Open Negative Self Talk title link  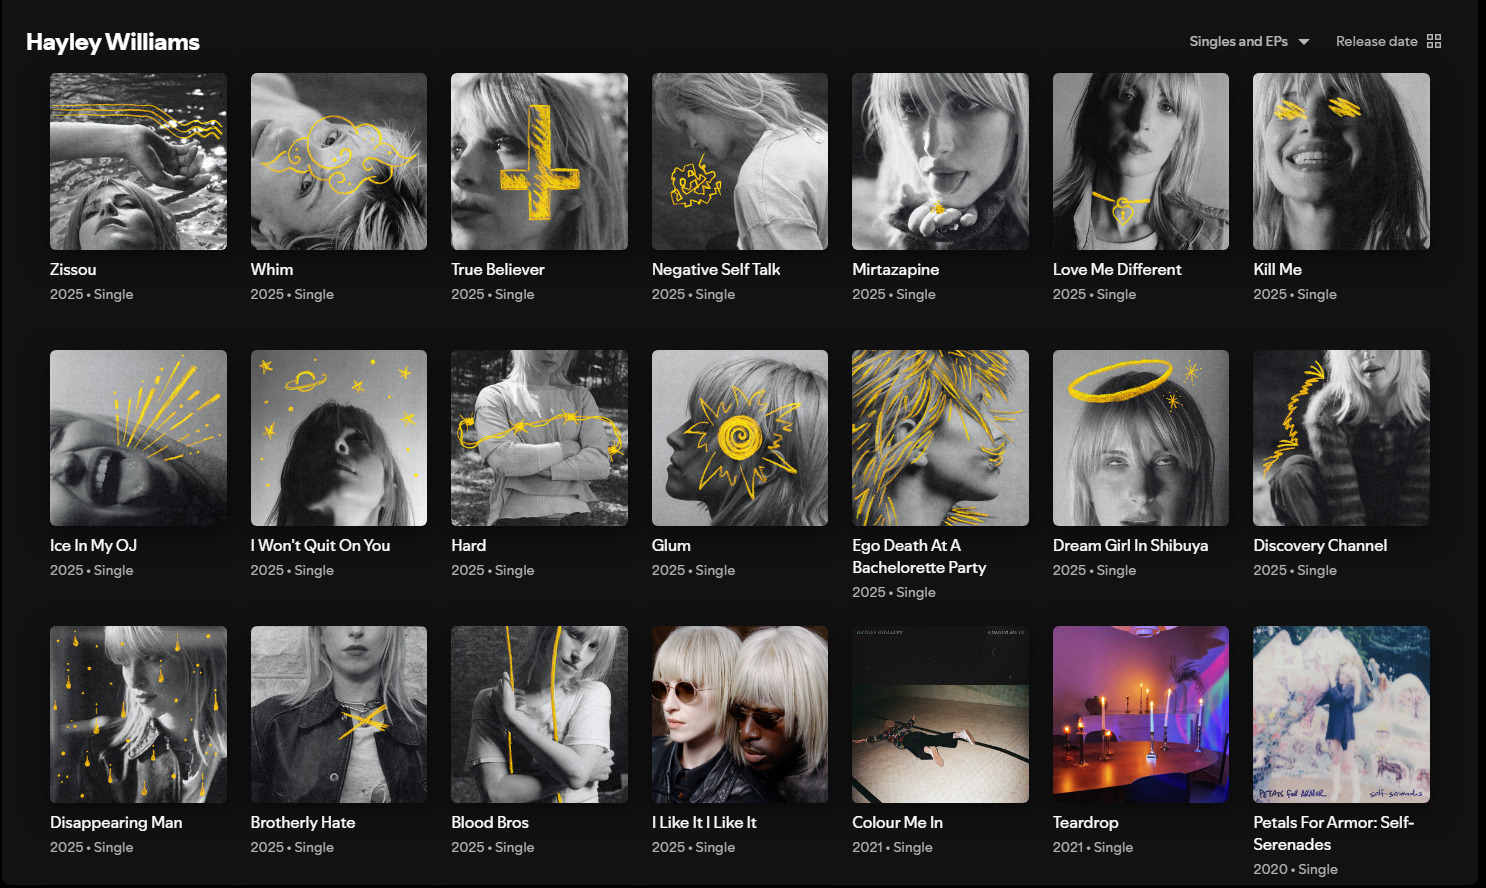click(x=716, y=269)
